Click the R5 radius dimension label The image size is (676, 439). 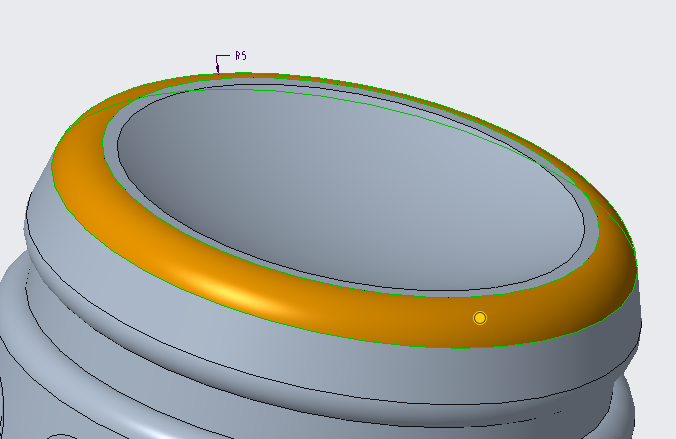[241, 56]
